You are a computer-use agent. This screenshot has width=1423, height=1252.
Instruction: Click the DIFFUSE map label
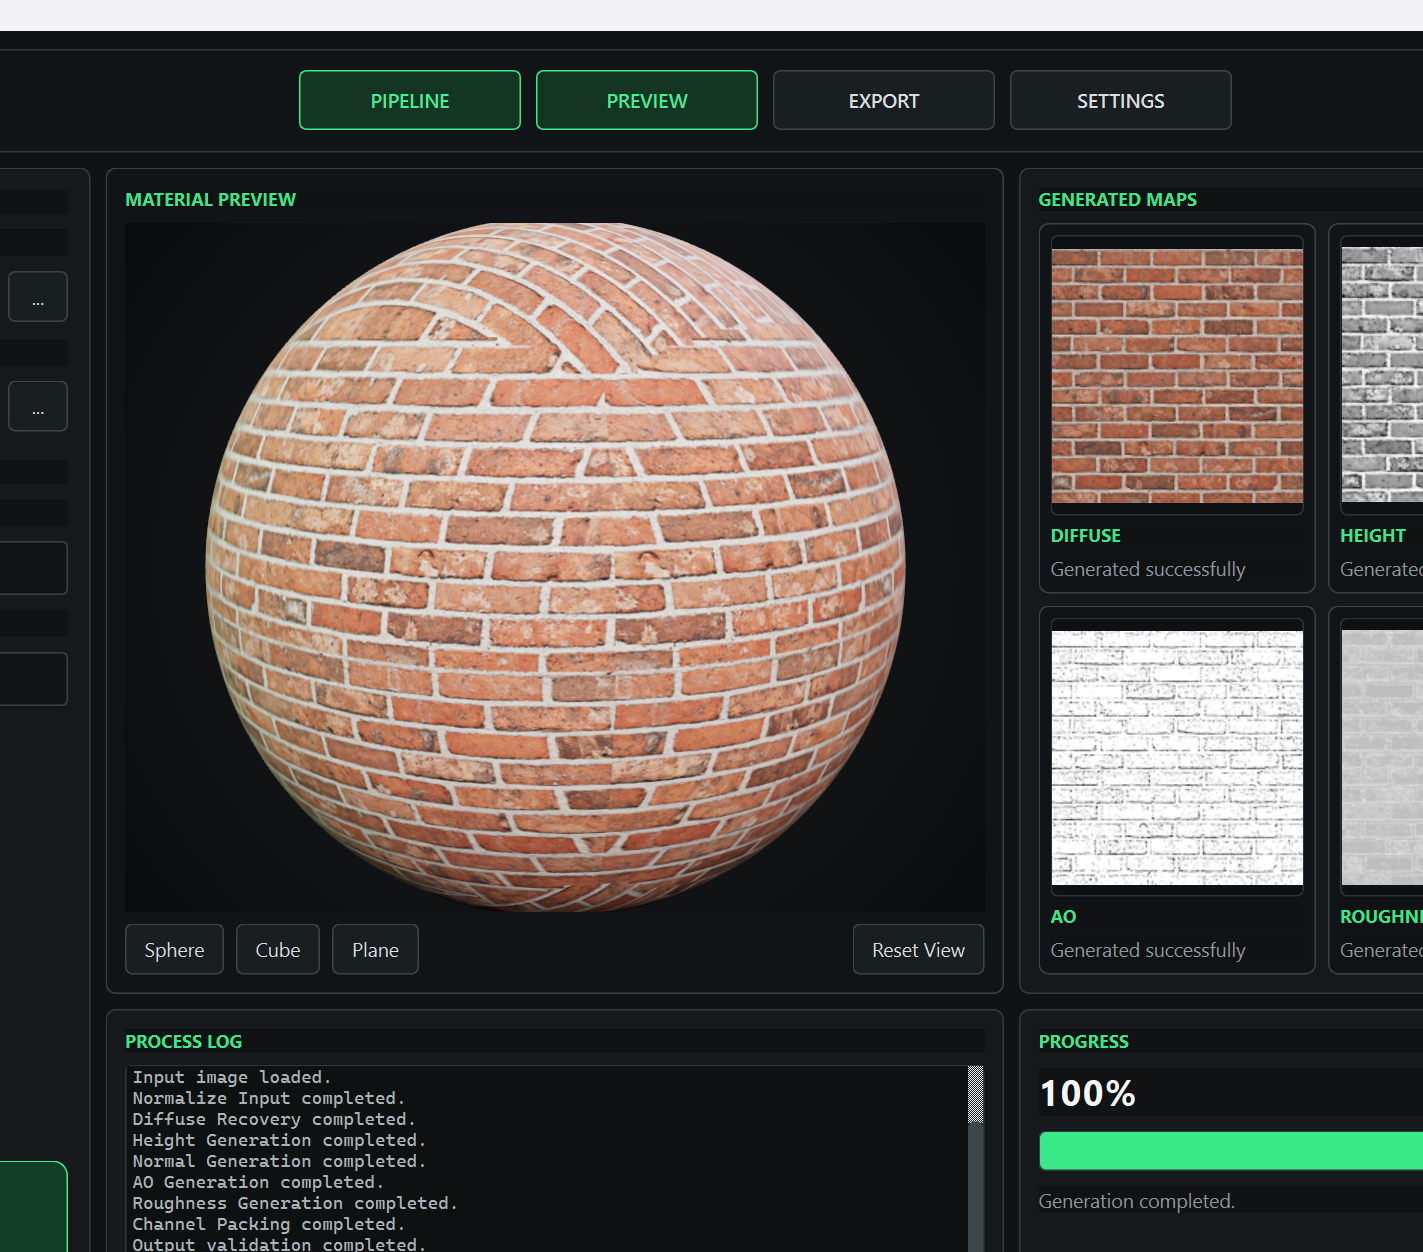coord(1086,535)
